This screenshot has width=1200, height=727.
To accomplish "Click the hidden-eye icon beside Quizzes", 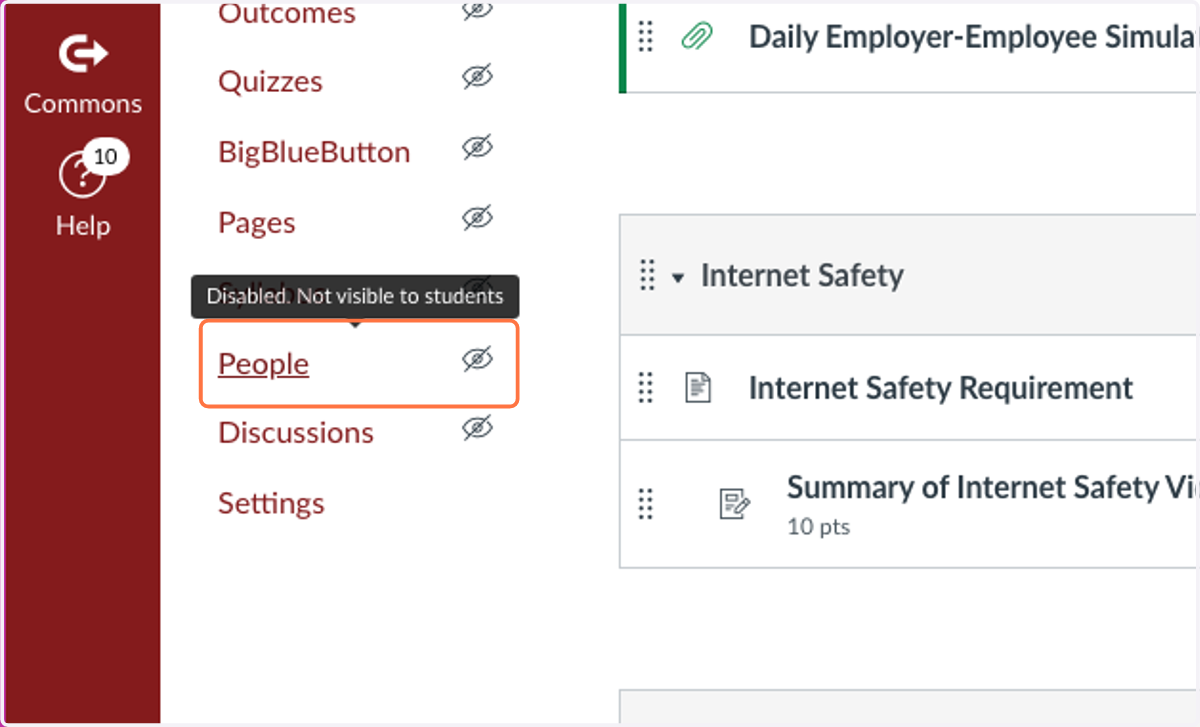I will 478,78.
